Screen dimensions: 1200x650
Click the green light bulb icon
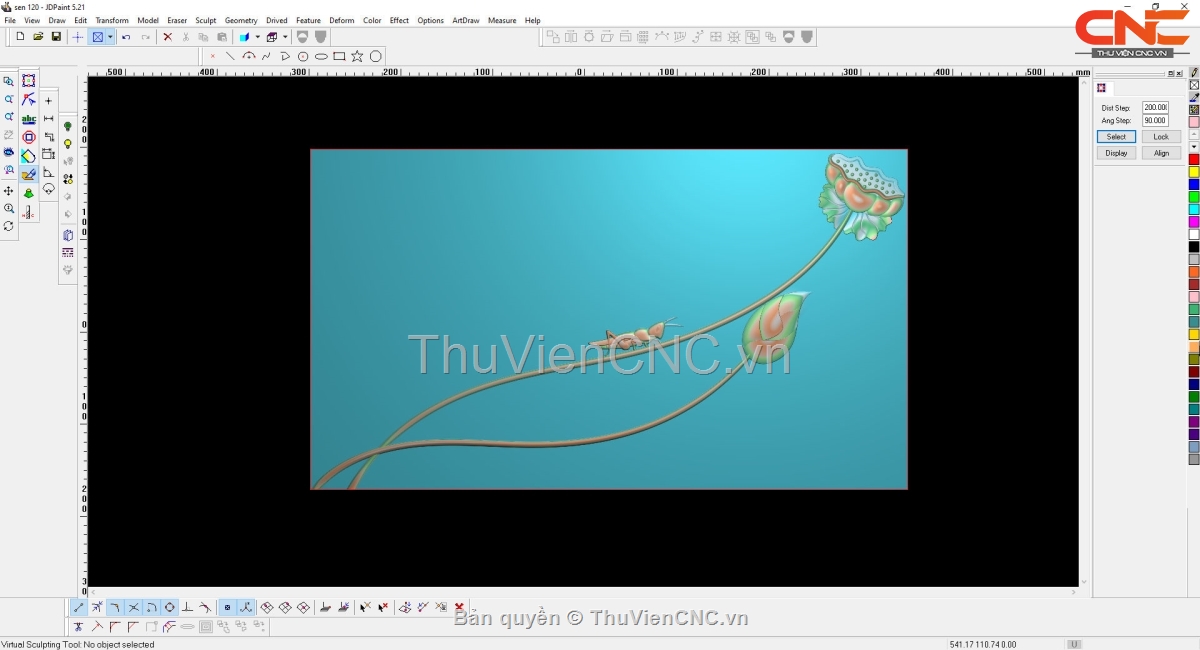pyautogui.click(x=68, y=126)
